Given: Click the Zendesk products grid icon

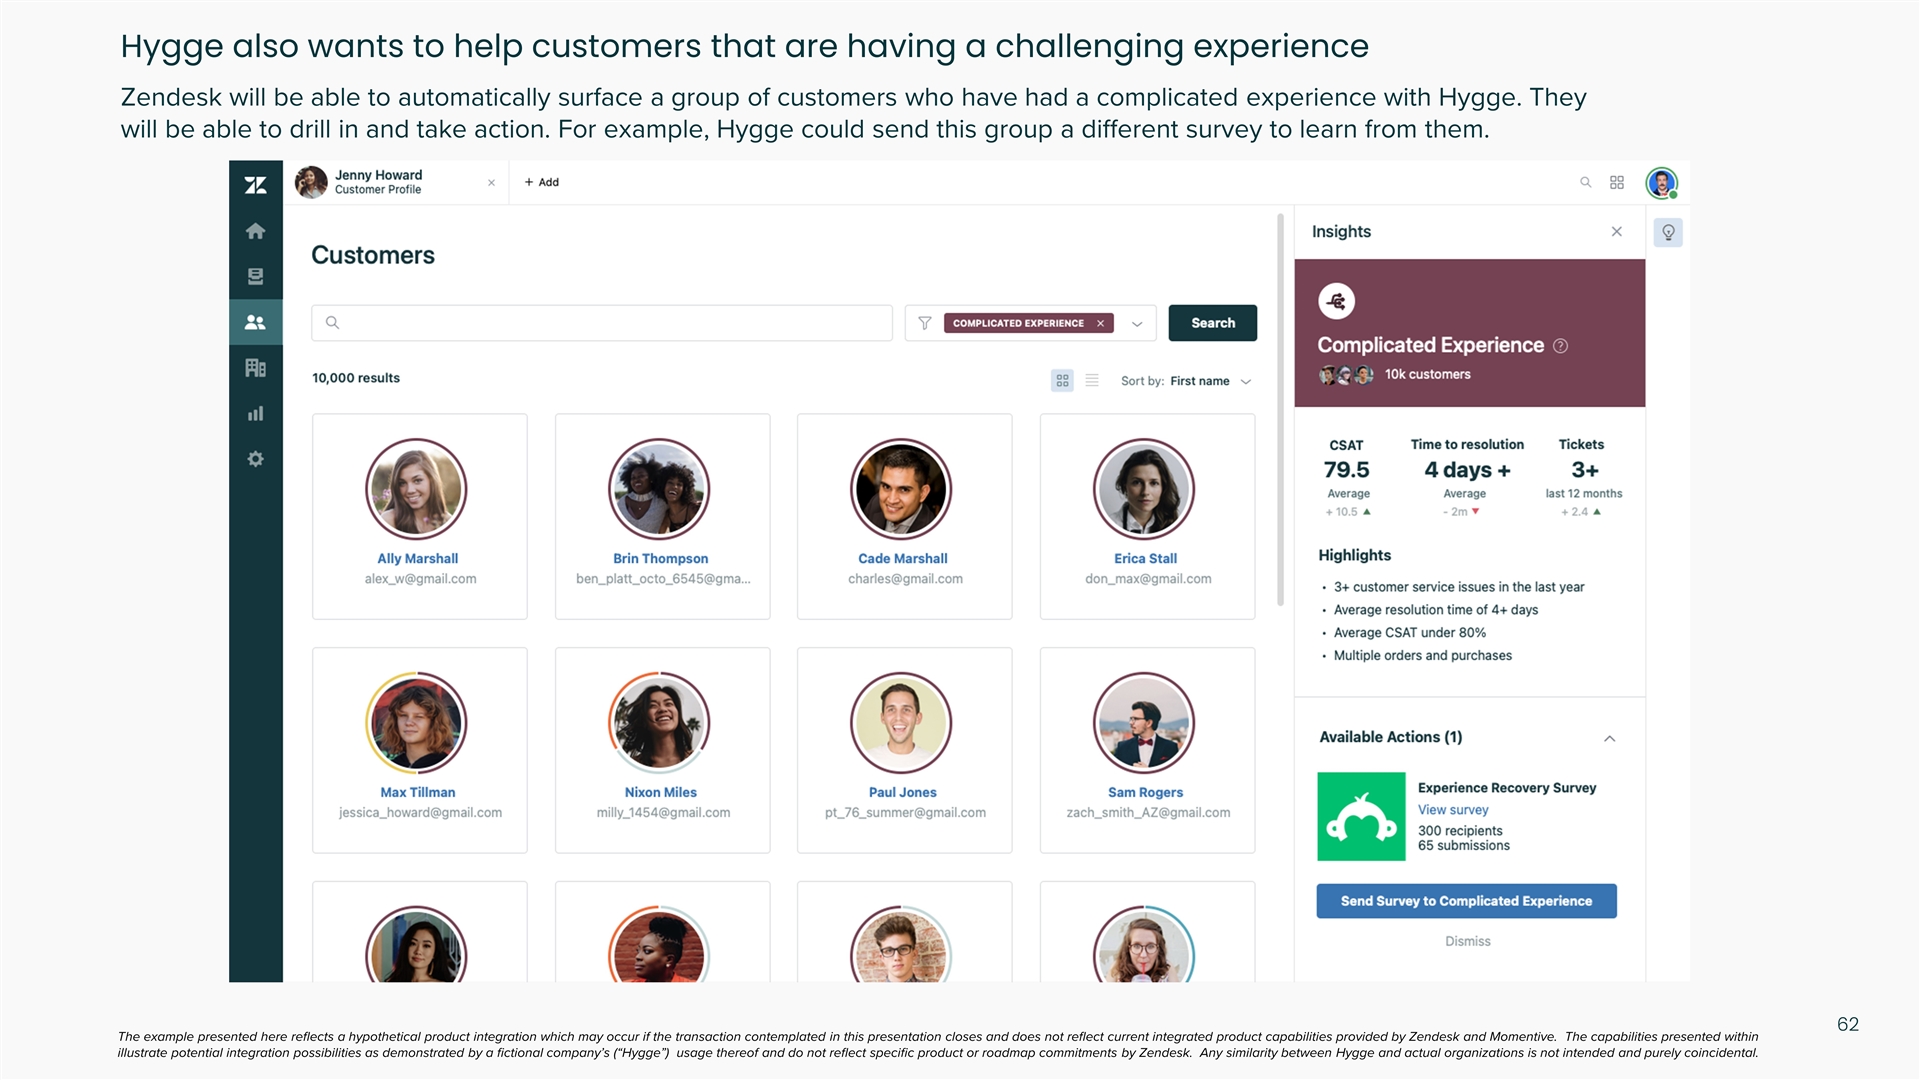Looking at the screenshot, I should 1617,182.
